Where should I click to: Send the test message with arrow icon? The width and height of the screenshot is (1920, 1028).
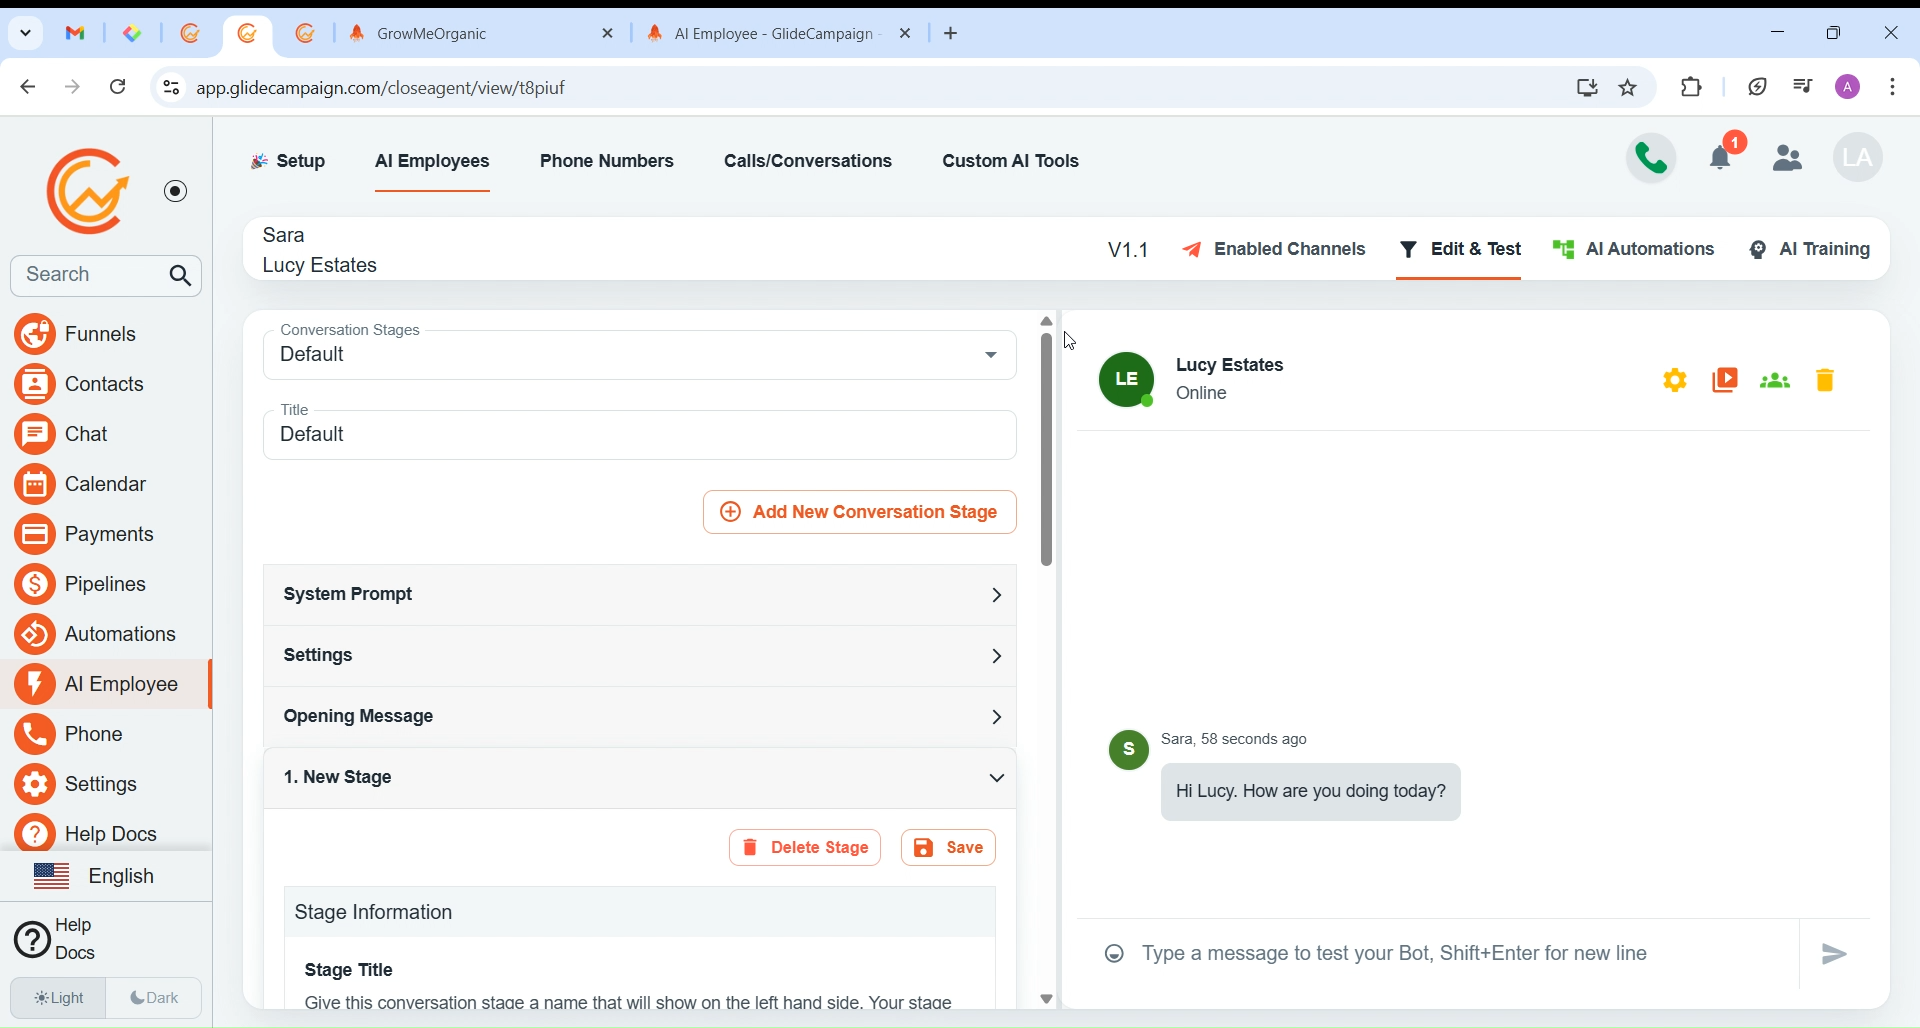pos(1836,955)
